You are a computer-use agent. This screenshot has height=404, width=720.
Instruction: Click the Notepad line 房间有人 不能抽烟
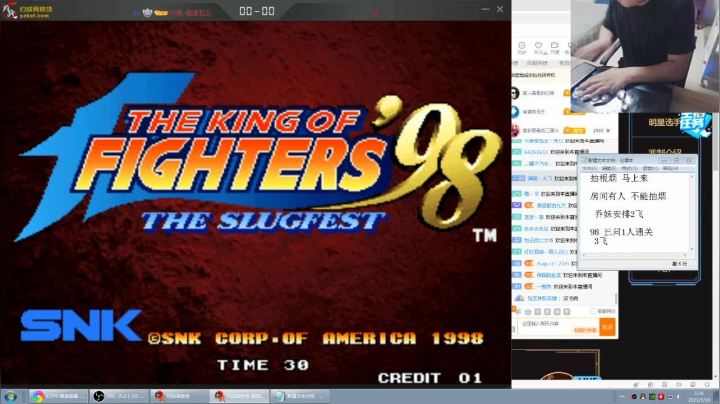pos(628,196)
